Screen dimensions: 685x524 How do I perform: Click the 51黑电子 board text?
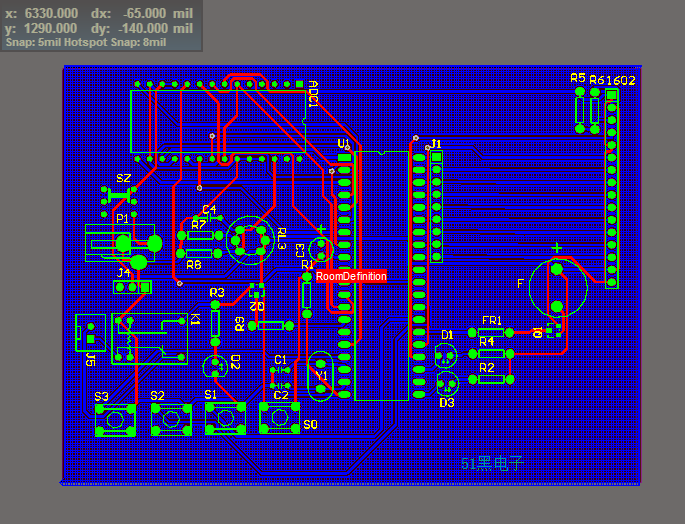[492, 463]
